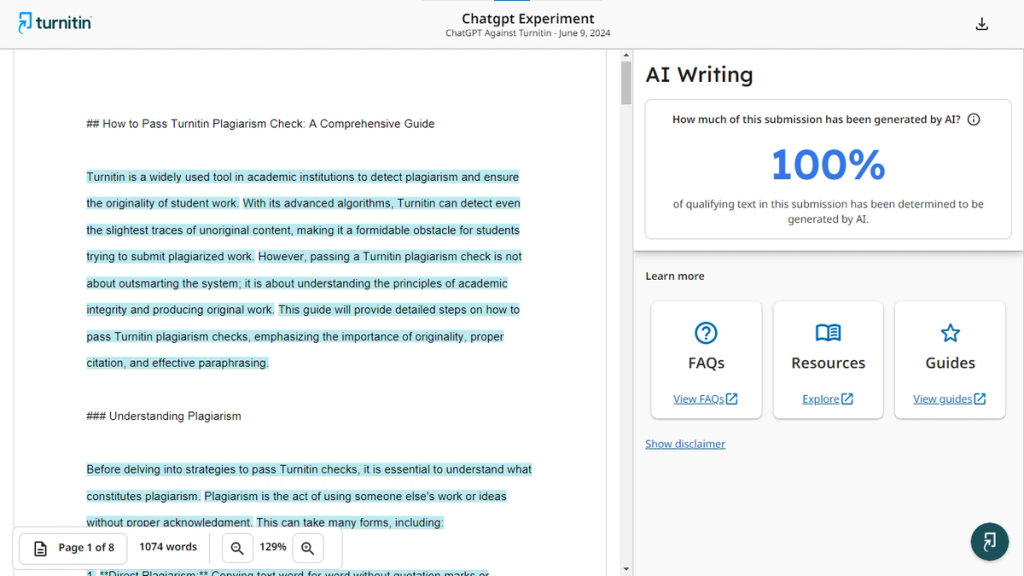Download the Chatgpt Experiment report
1024x576 pixels.
point(981,22)
